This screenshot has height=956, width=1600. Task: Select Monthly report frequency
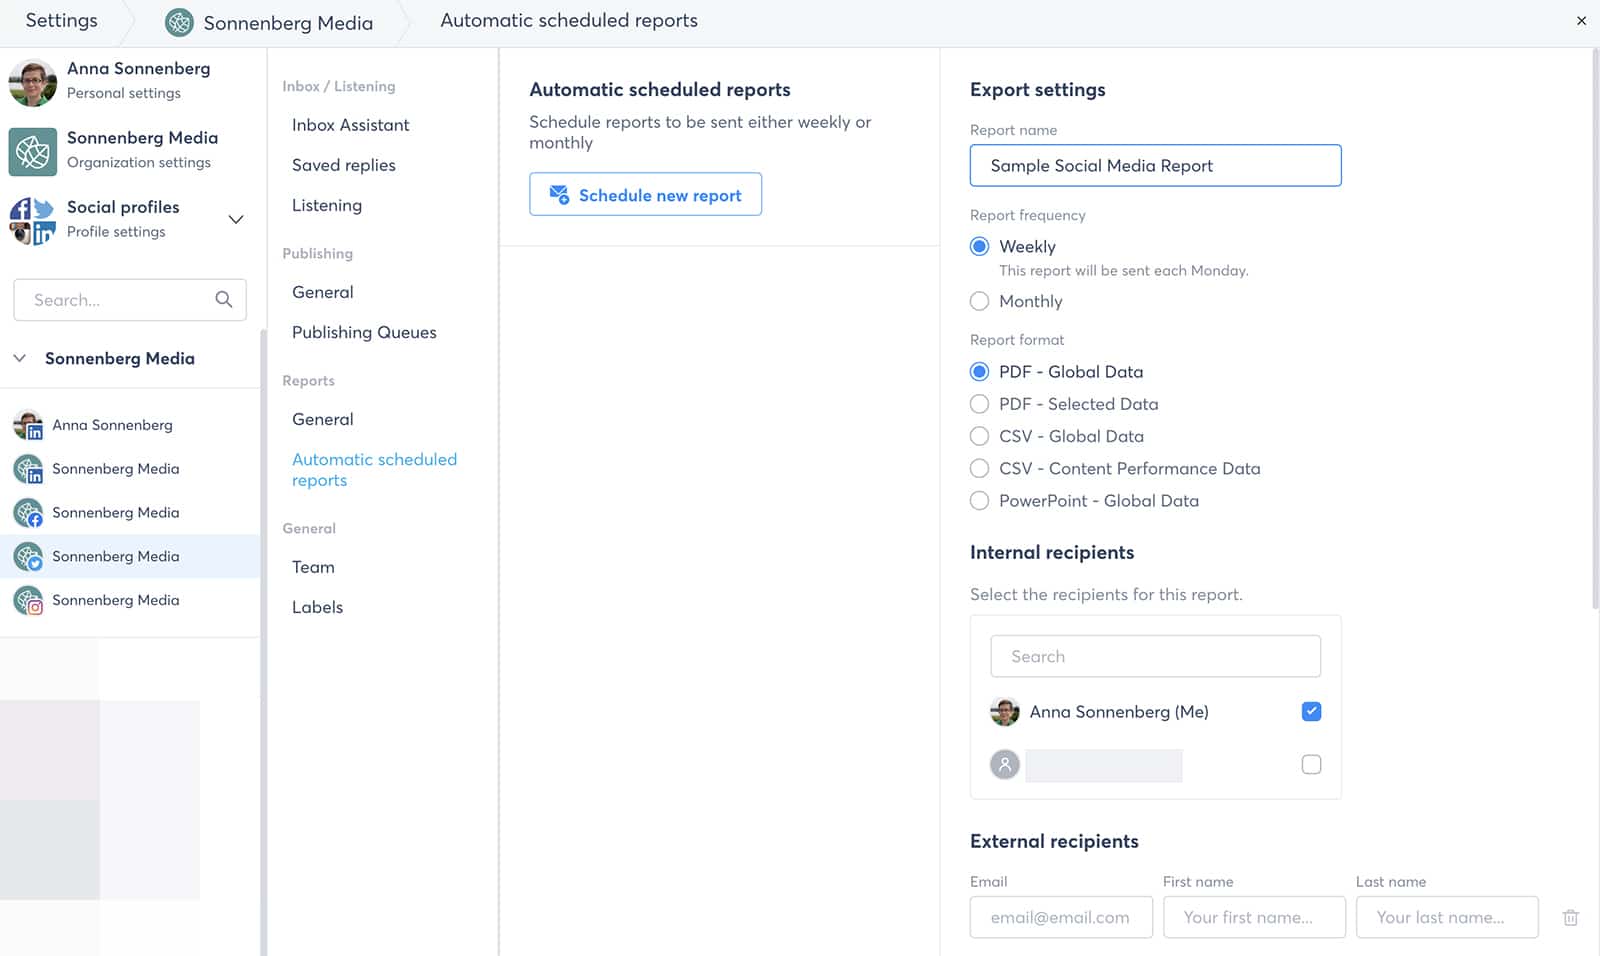979,301
